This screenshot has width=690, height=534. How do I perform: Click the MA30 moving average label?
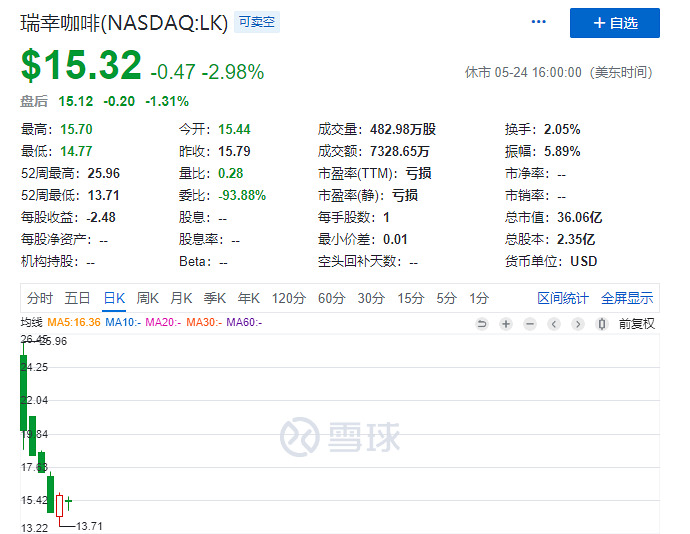point(204,322)
